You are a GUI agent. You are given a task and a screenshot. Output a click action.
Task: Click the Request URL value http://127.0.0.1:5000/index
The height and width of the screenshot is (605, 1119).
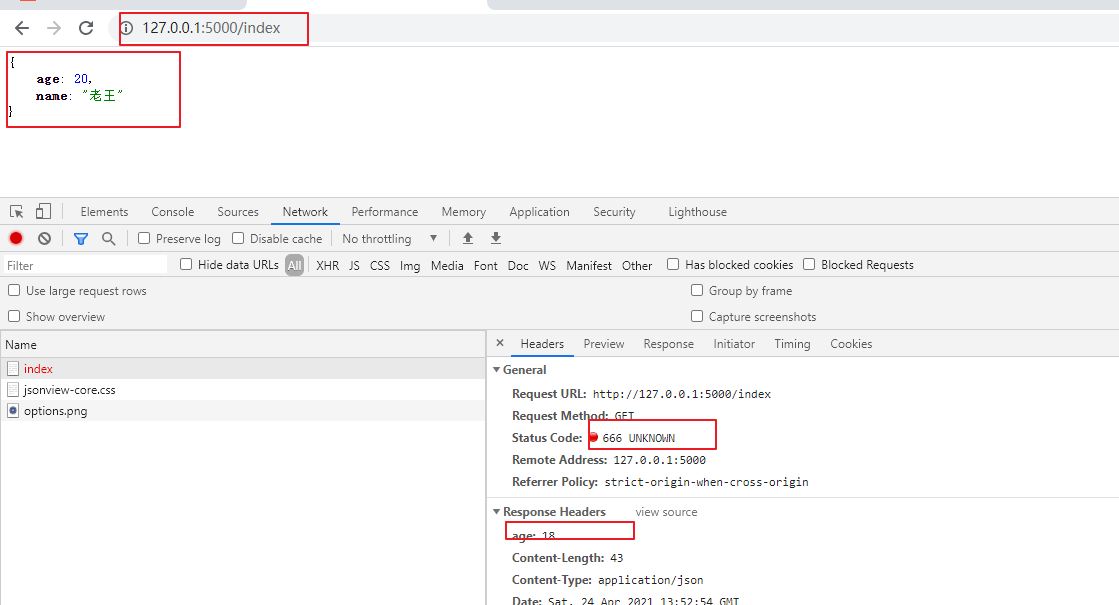click(682, 394)
